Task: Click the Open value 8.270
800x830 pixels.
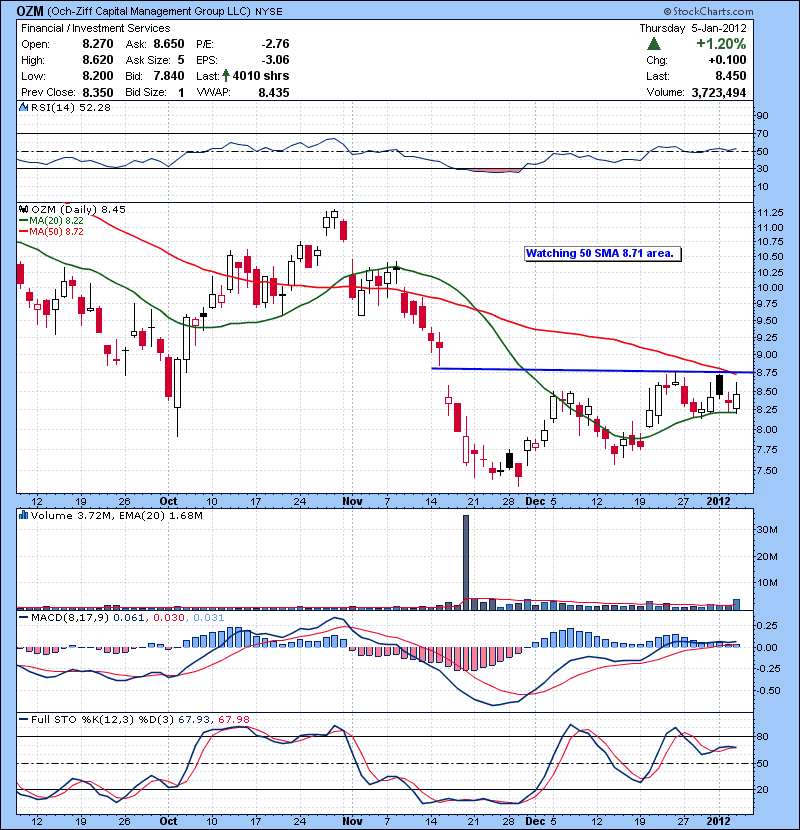Action: [x=97, y=44]
